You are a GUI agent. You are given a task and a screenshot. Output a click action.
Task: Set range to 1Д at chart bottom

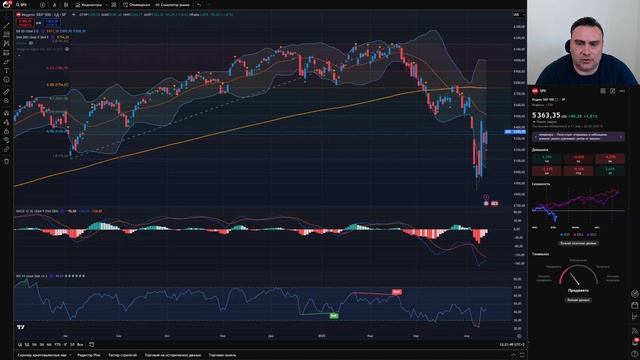pyautogui.click(x=20, y=345)
